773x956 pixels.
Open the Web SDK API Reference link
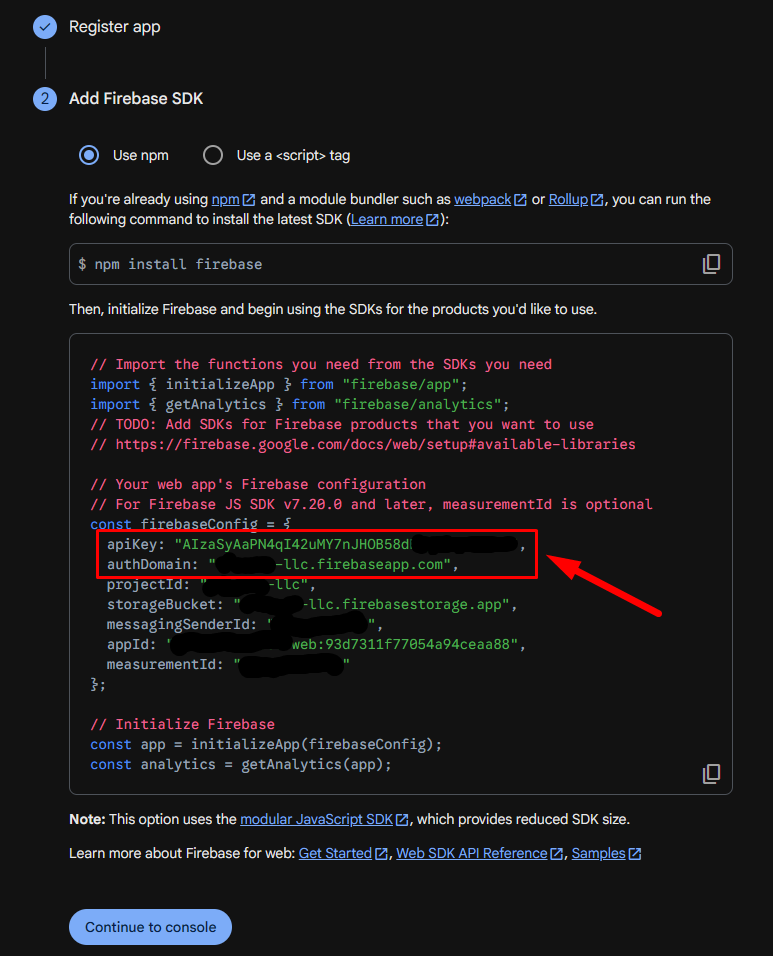(479, 854)
